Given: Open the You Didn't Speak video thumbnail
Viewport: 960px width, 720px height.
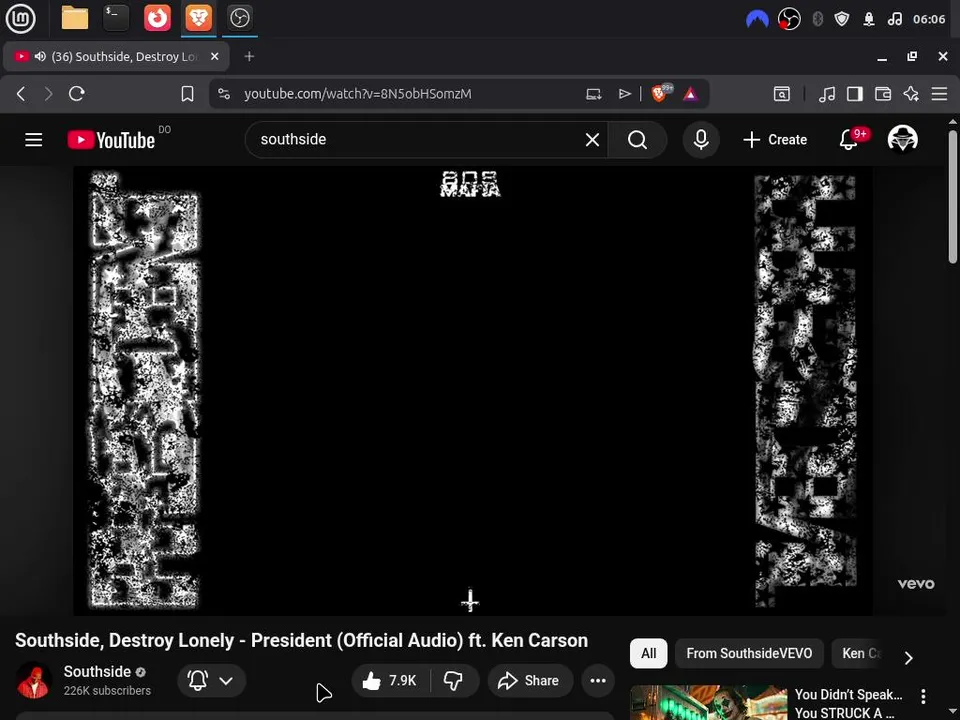Looking at the screenshot, I should point(709,702).
